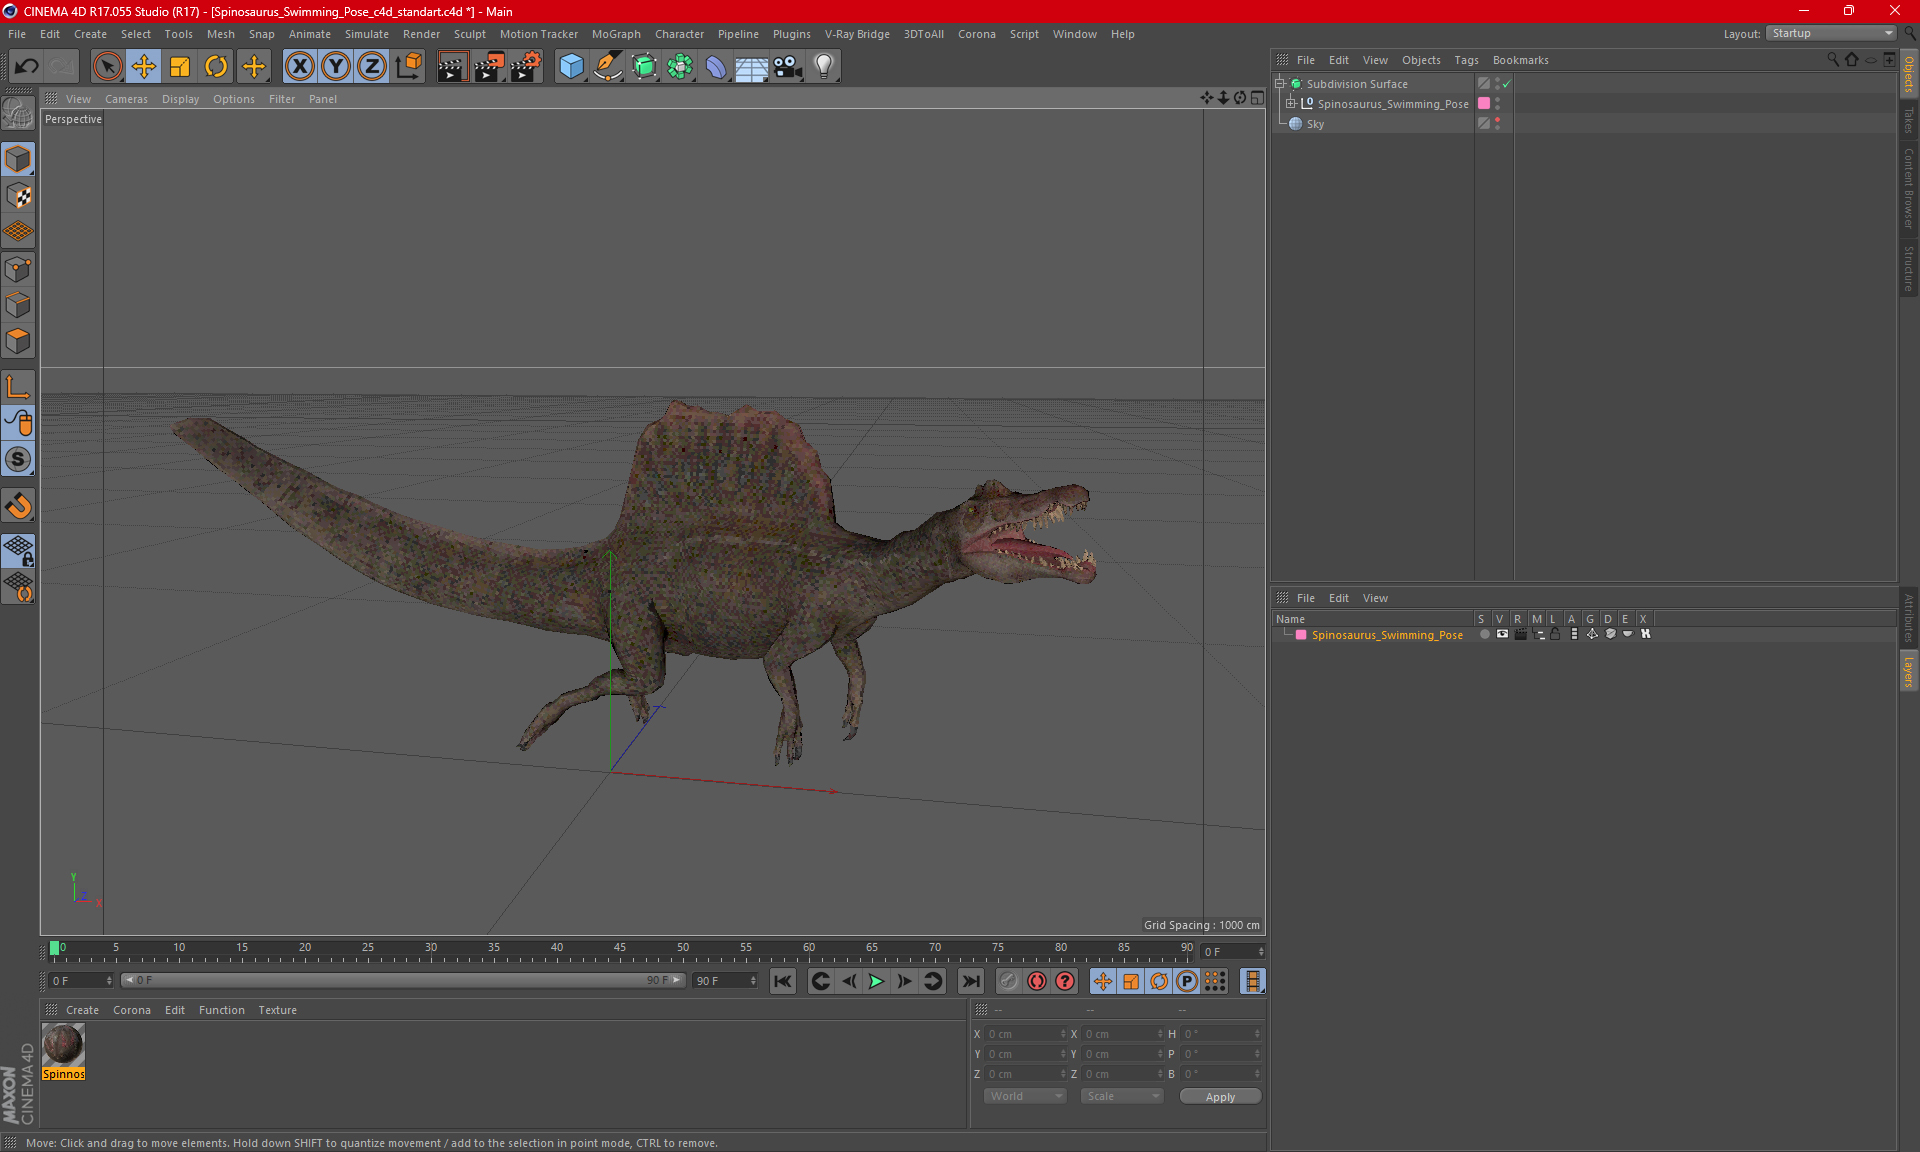Open Object Manager Tags menu
Image resolution: width=1920 pixels, height=1152 pixels.
coord(1466,60)
